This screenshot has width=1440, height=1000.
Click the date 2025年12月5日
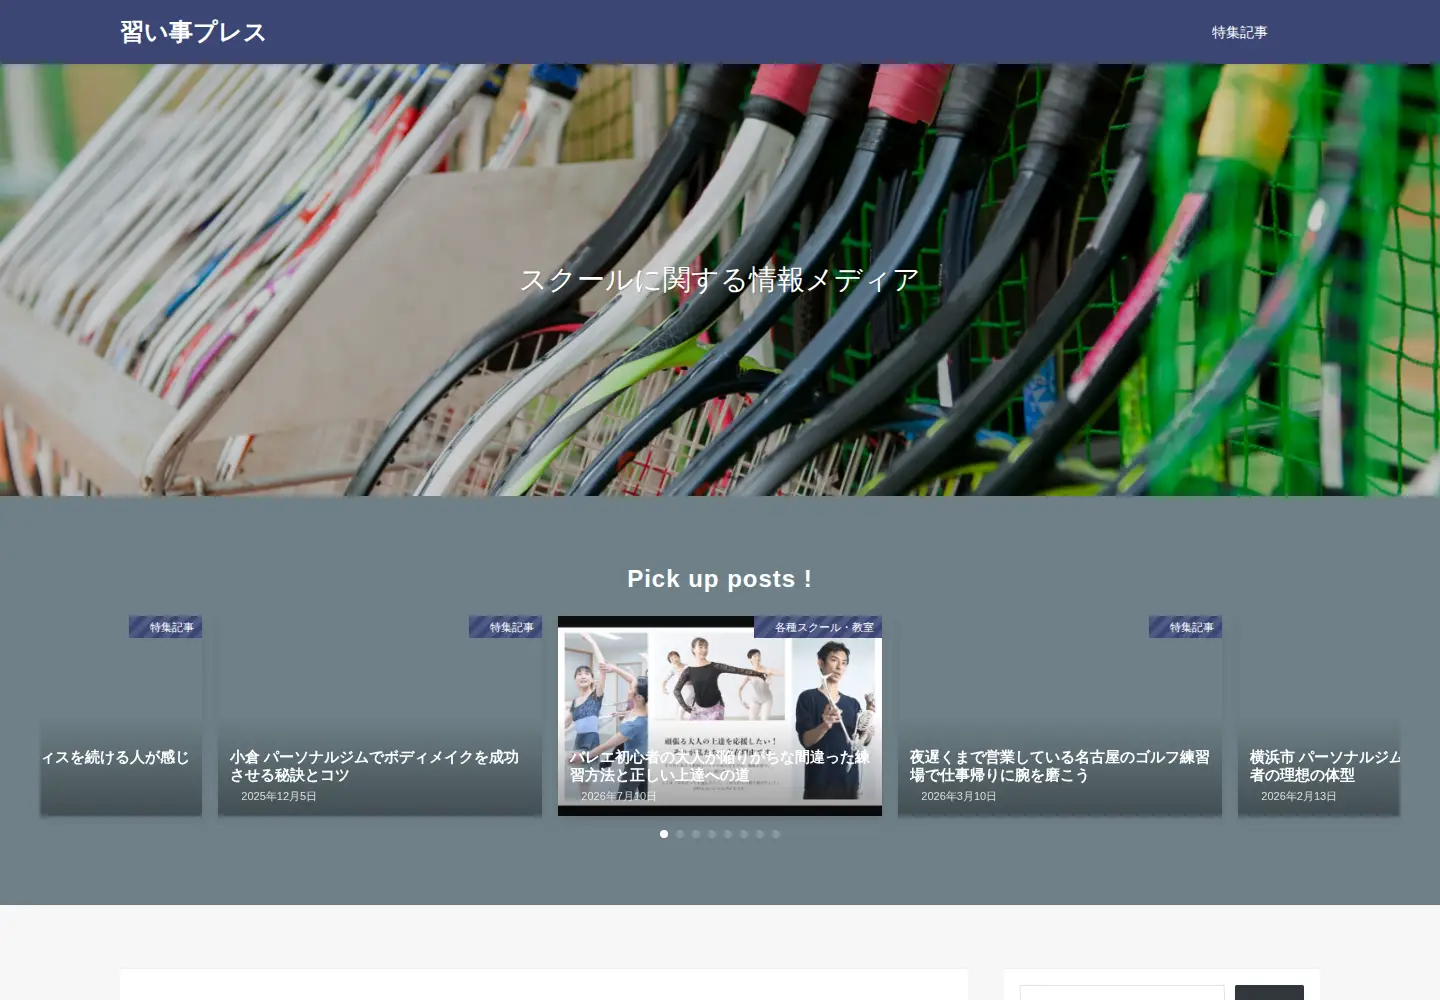click(279, 796)
